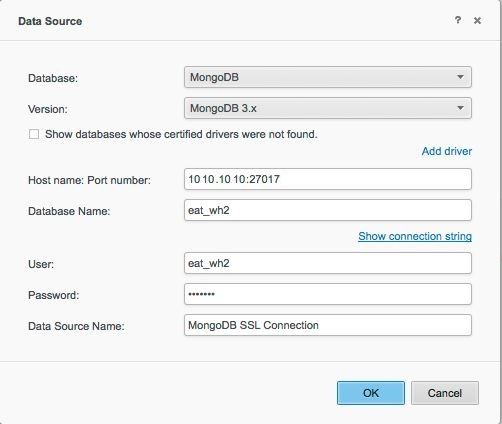Click the Data Source dialog title
The width and height of the screenshot is (502, 424).
pos(50,21)
